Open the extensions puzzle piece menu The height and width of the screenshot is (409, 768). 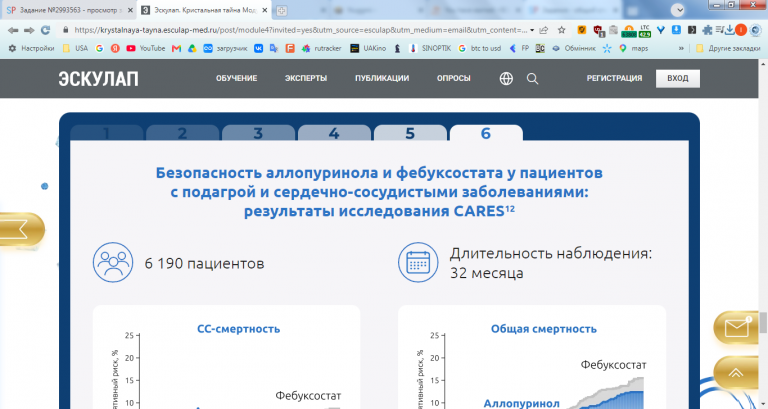click(707, 30)
